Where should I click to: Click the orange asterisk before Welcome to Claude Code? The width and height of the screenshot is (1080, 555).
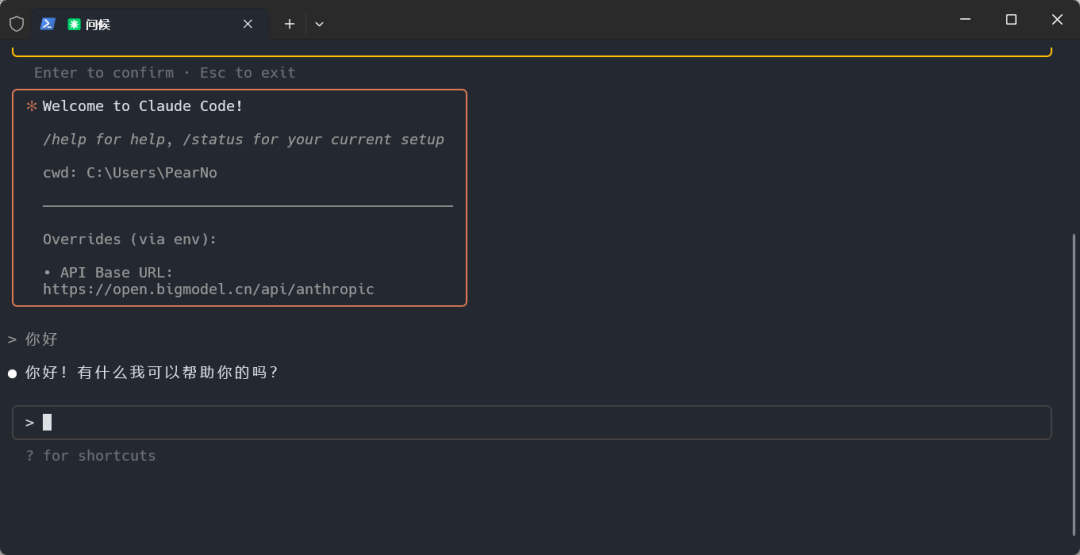tap(31, 106)
